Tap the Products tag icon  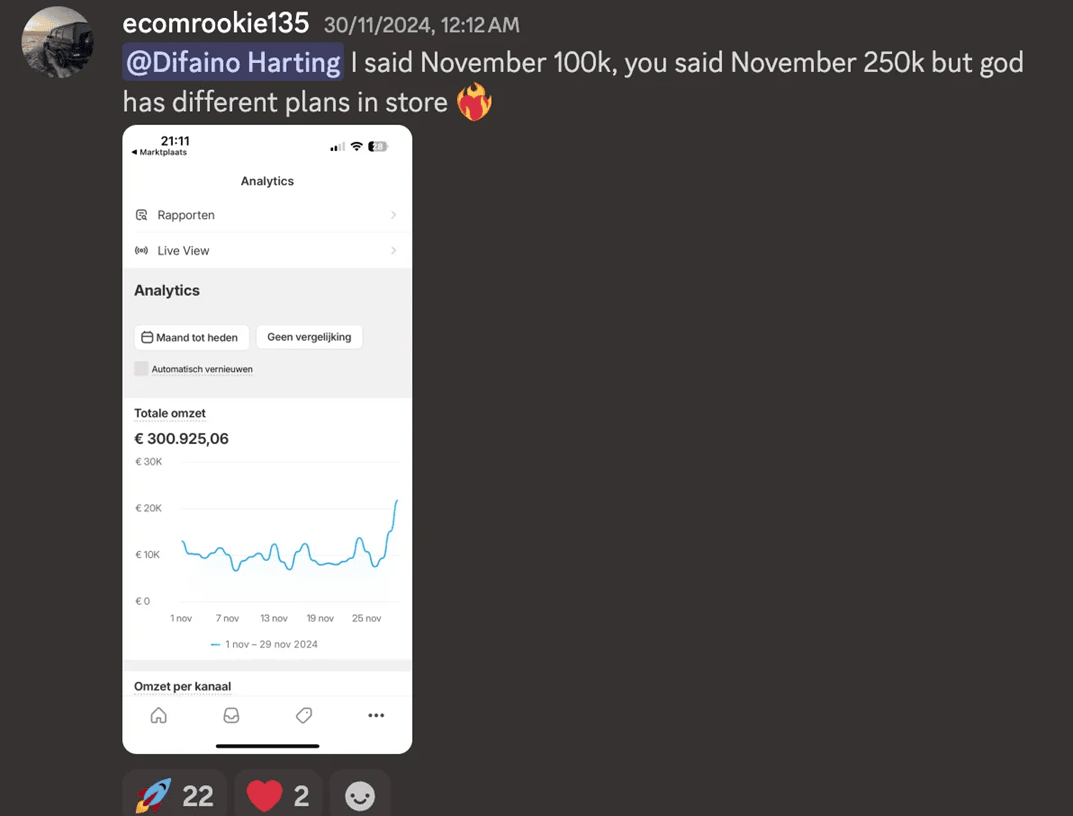pos(304,715)
